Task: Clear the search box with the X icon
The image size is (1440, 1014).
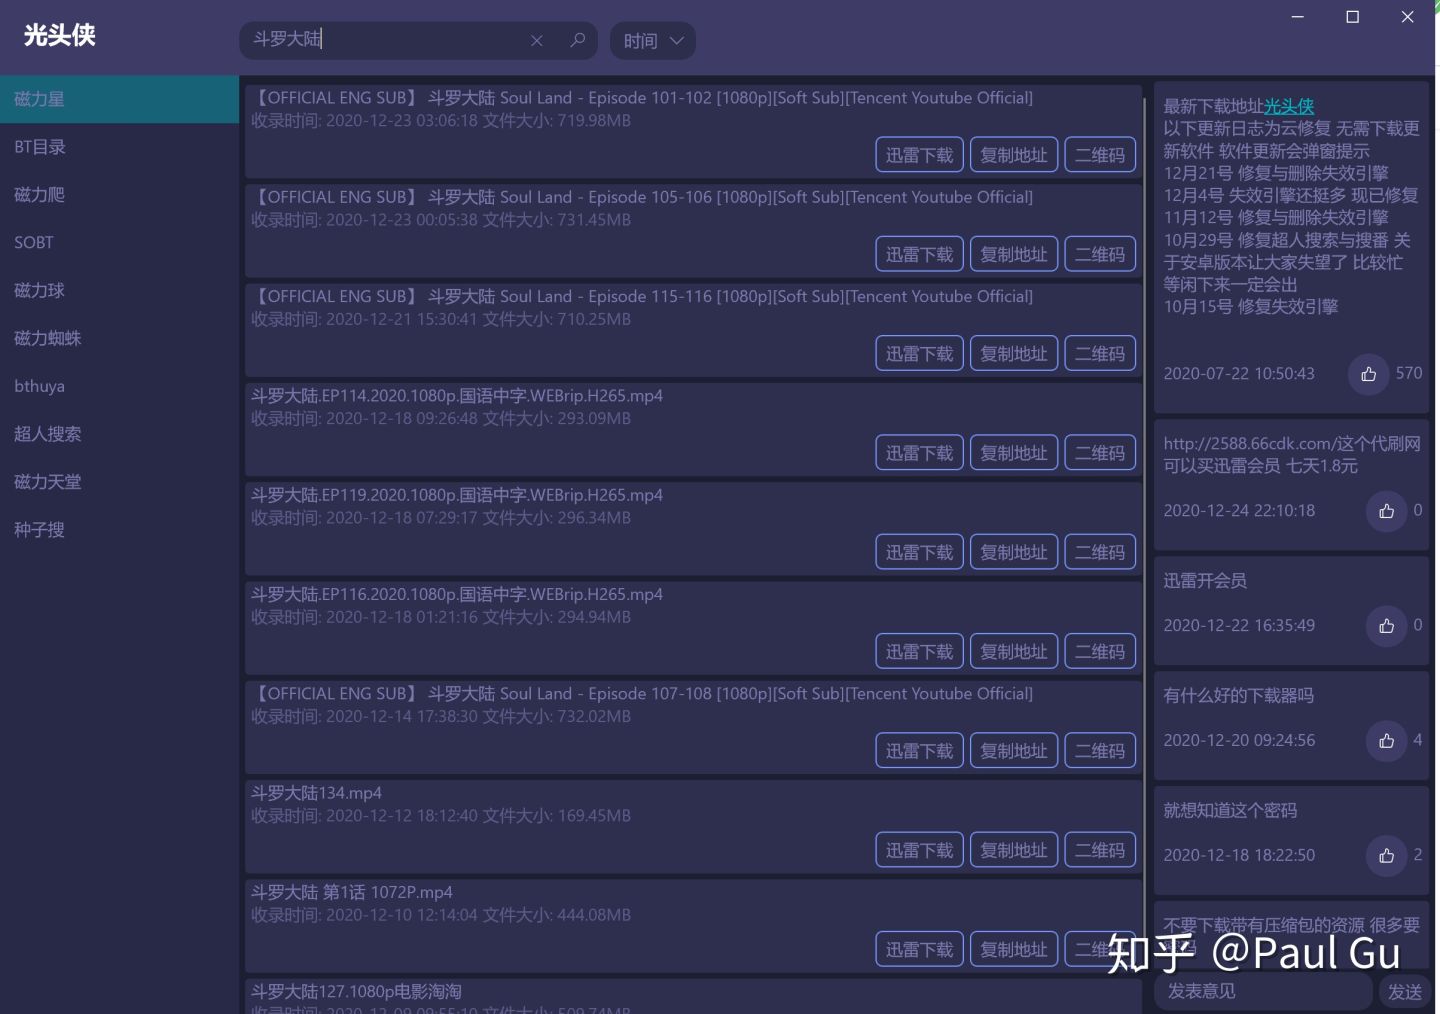Action: pyautogui.click(x=537, y=41)
